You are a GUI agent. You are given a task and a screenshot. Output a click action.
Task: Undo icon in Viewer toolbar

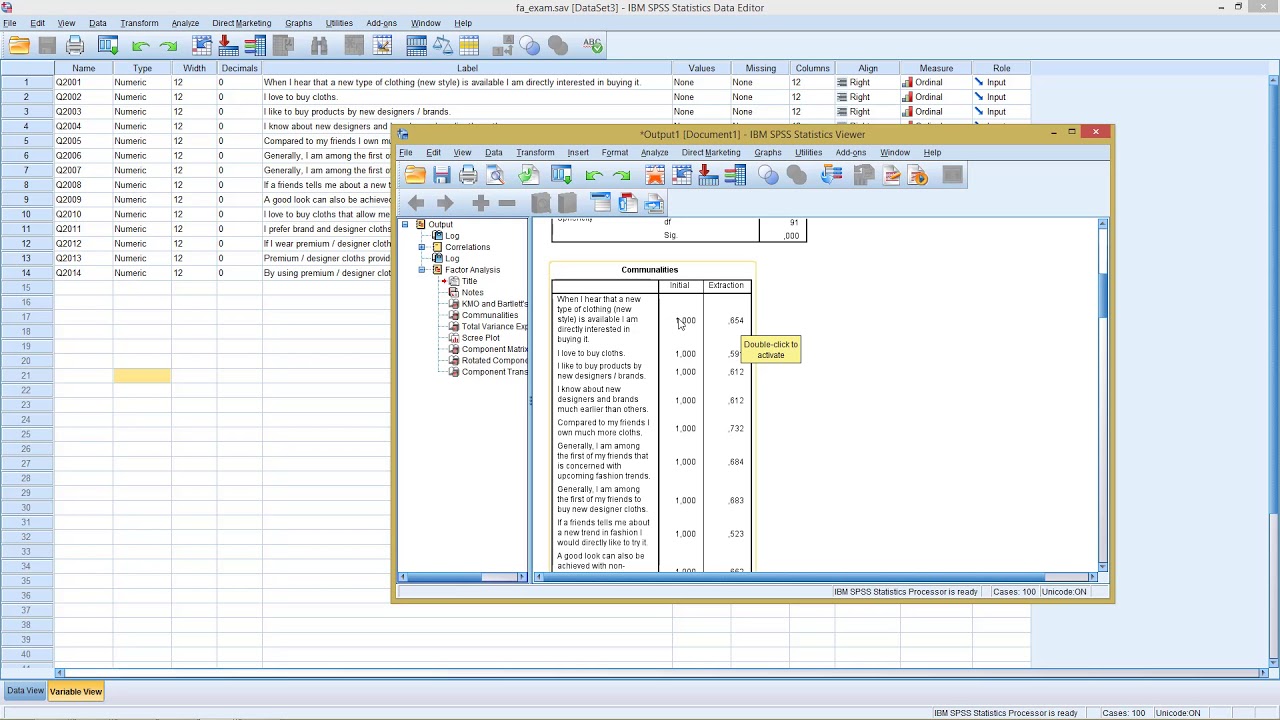coord(594,175)
